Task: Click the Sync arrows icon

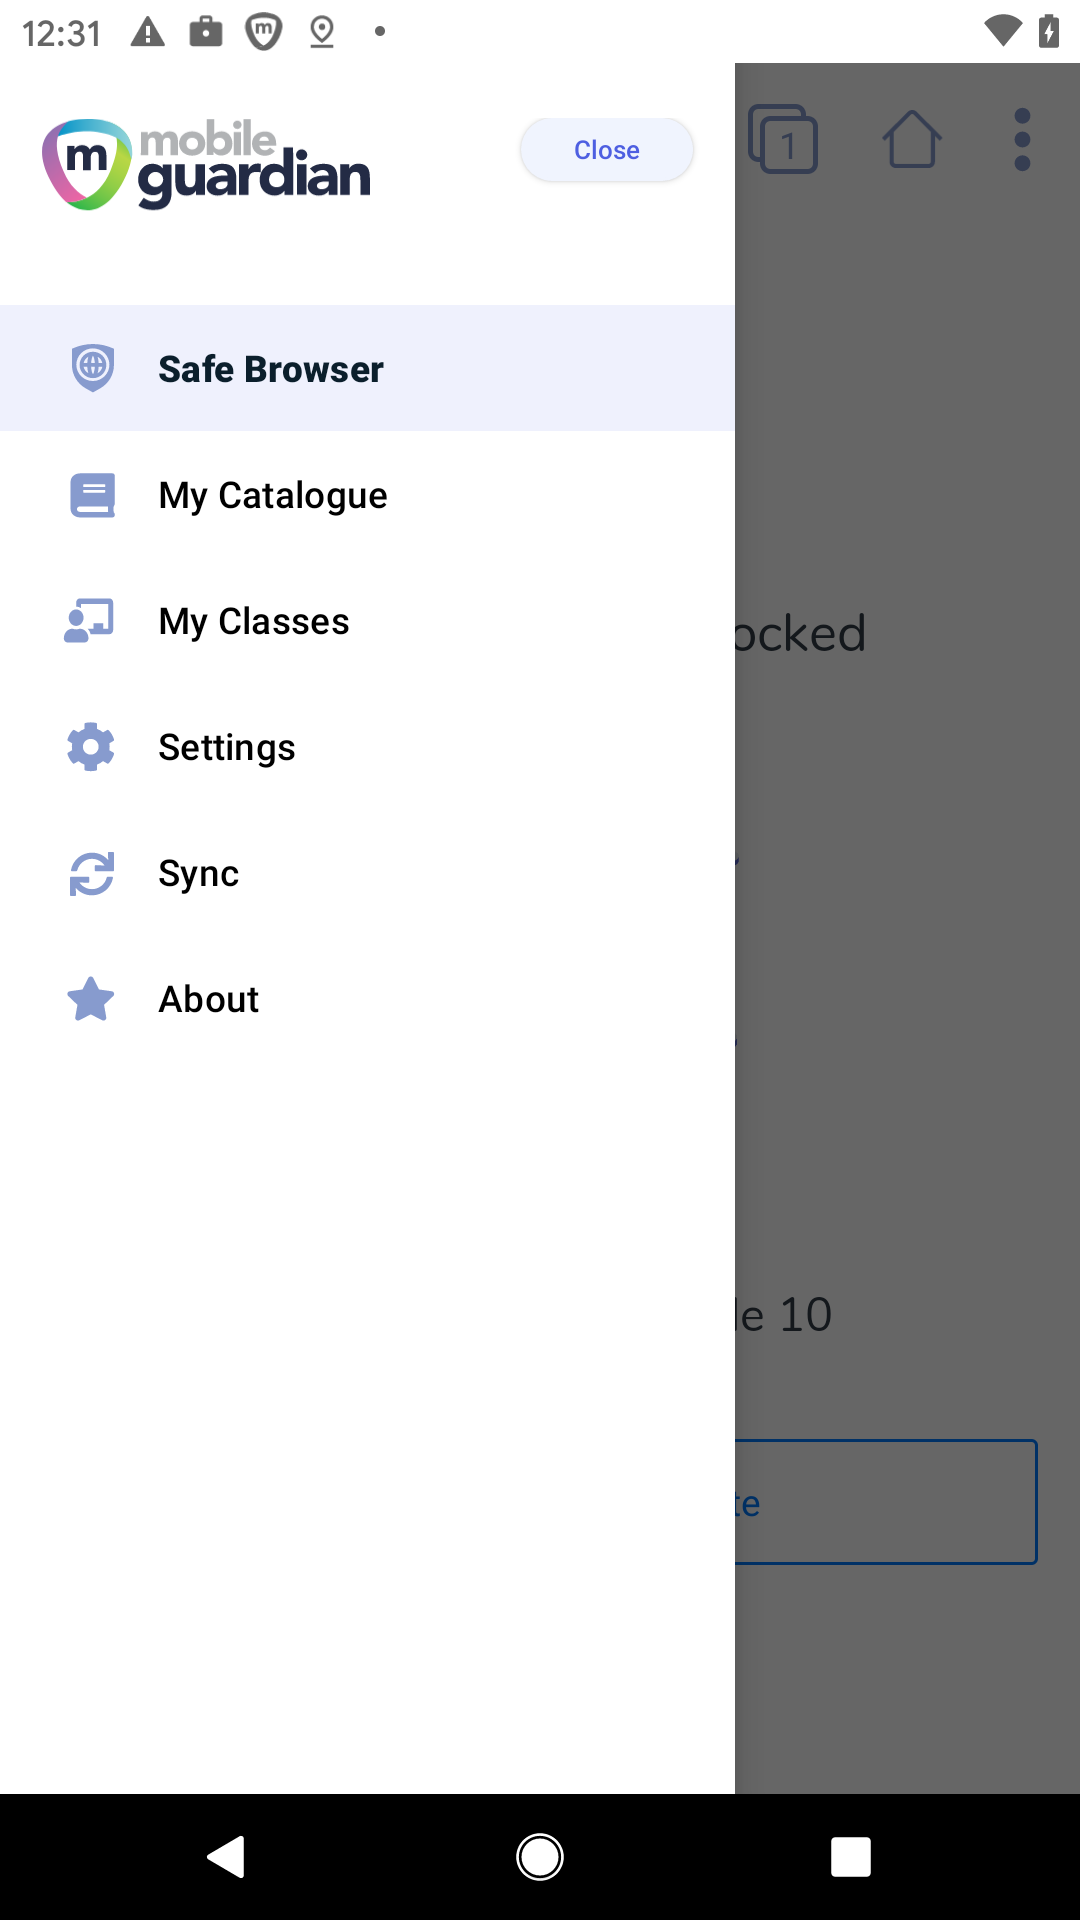Action: 92,873
